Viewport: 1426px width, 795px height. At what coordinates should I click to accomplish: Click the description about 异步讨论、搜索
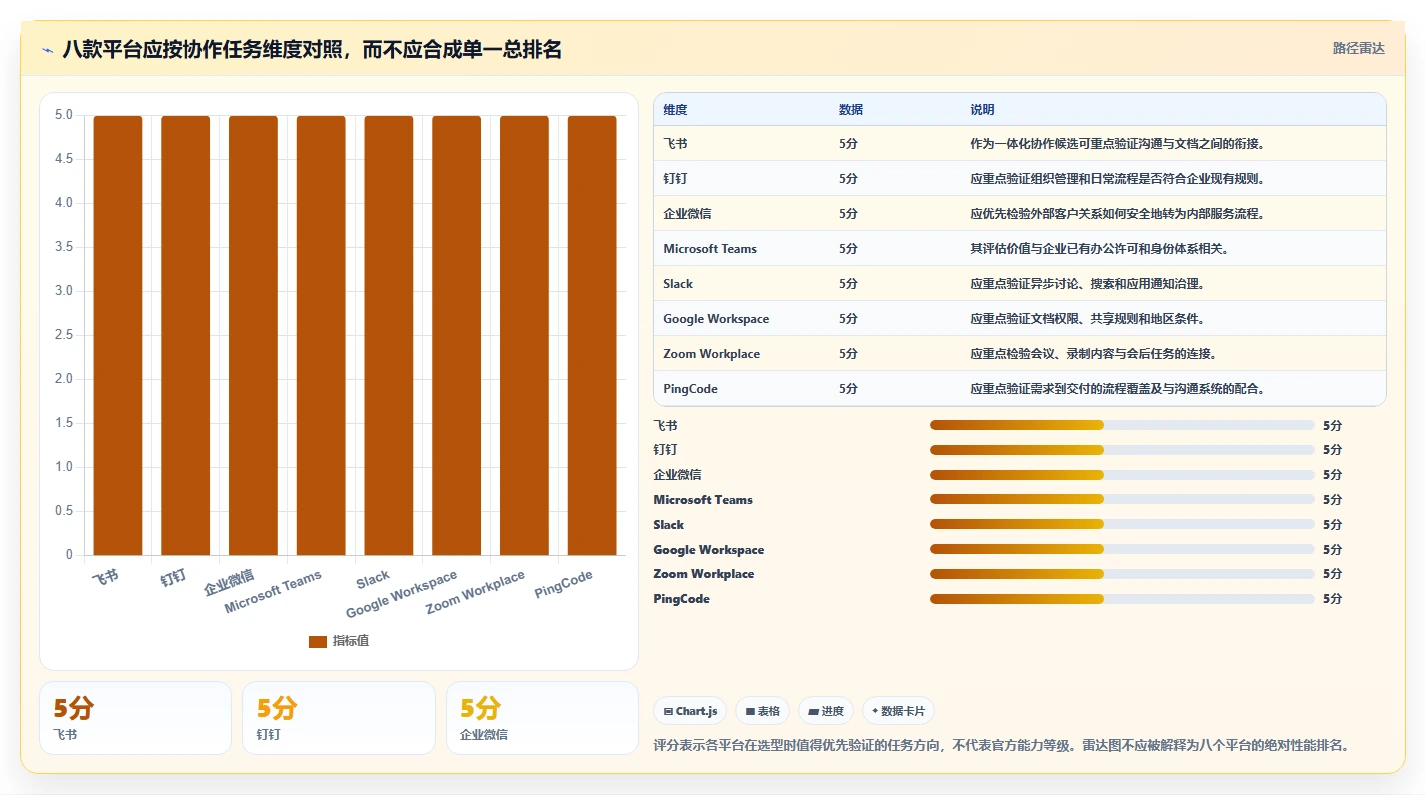[1087, 284]
